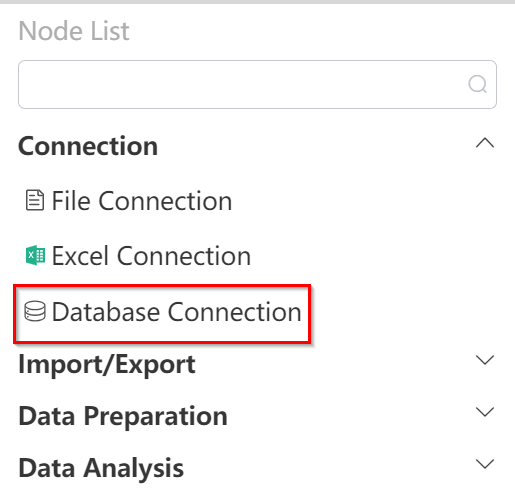Click the green Excel spreadsheet icon
The image size is (515, 498).
tap(35, 255)
